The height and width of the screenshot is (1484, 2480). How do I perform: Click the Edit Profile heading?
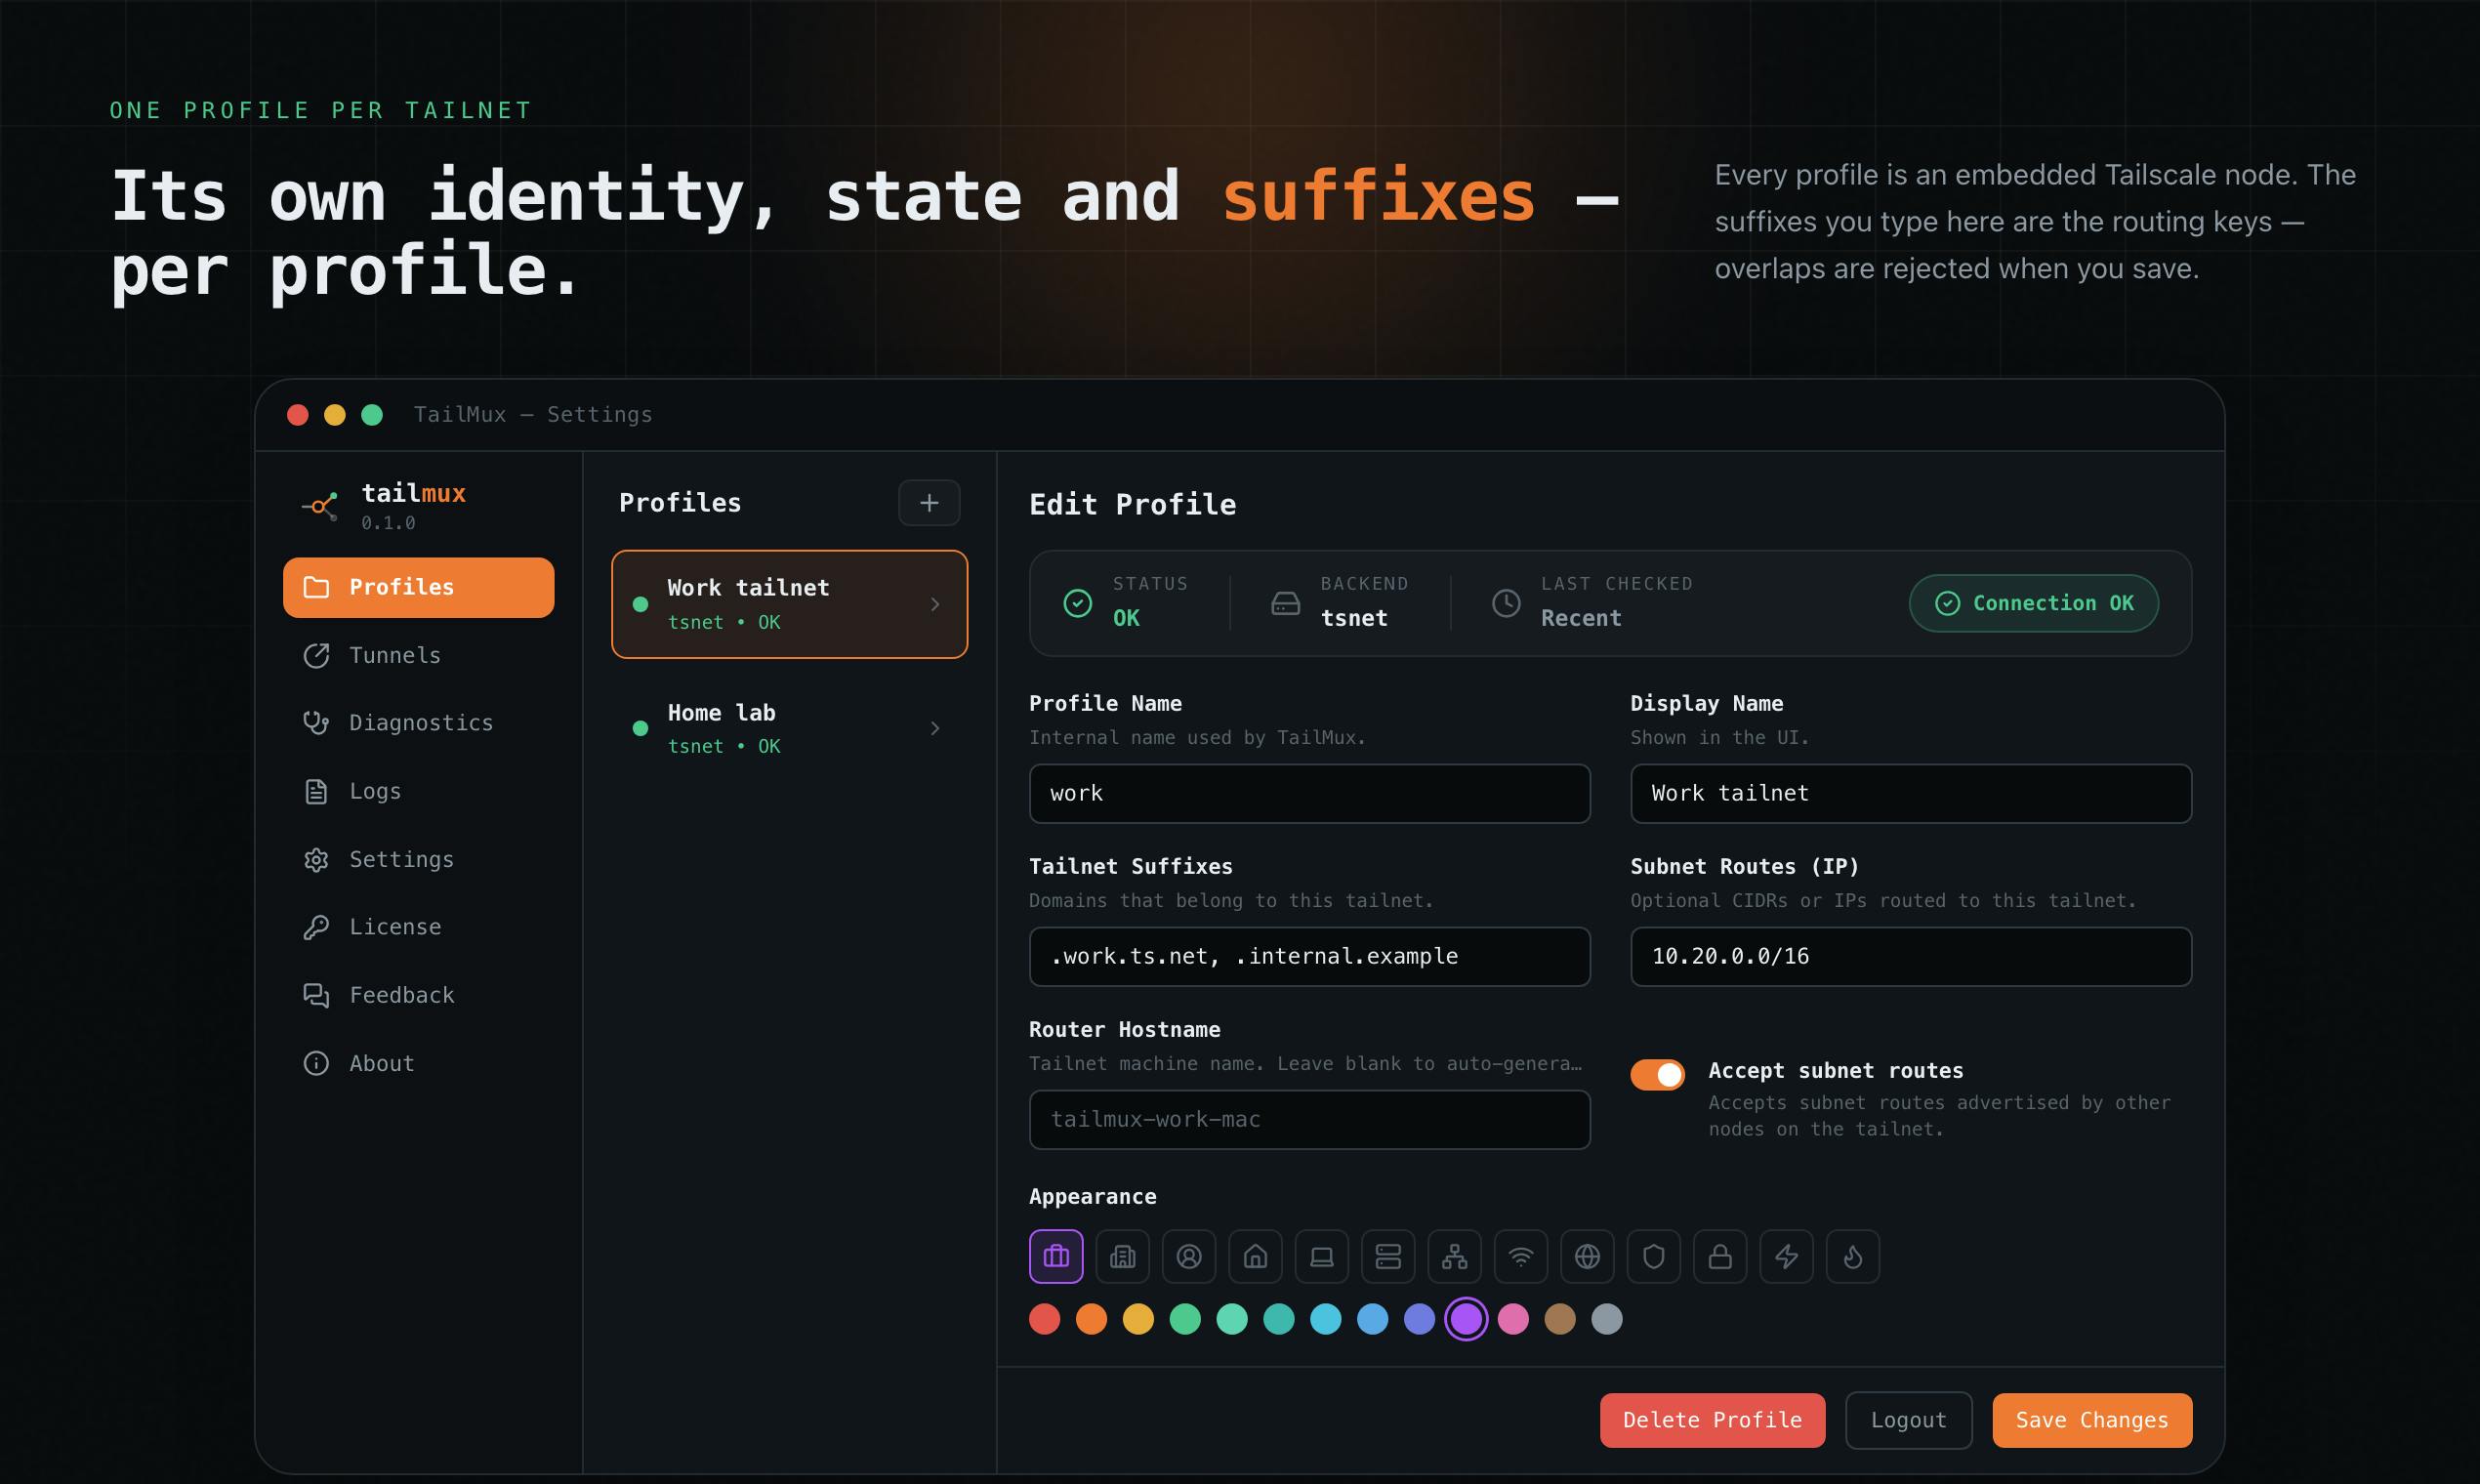click(x=1132, y=505)
